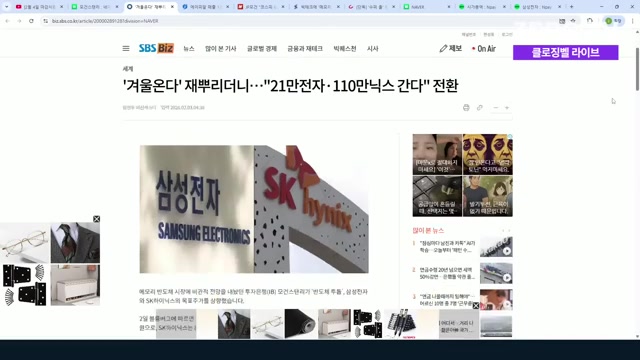
Task: Click the 로그인 link at top right
Action: [507, 35]
